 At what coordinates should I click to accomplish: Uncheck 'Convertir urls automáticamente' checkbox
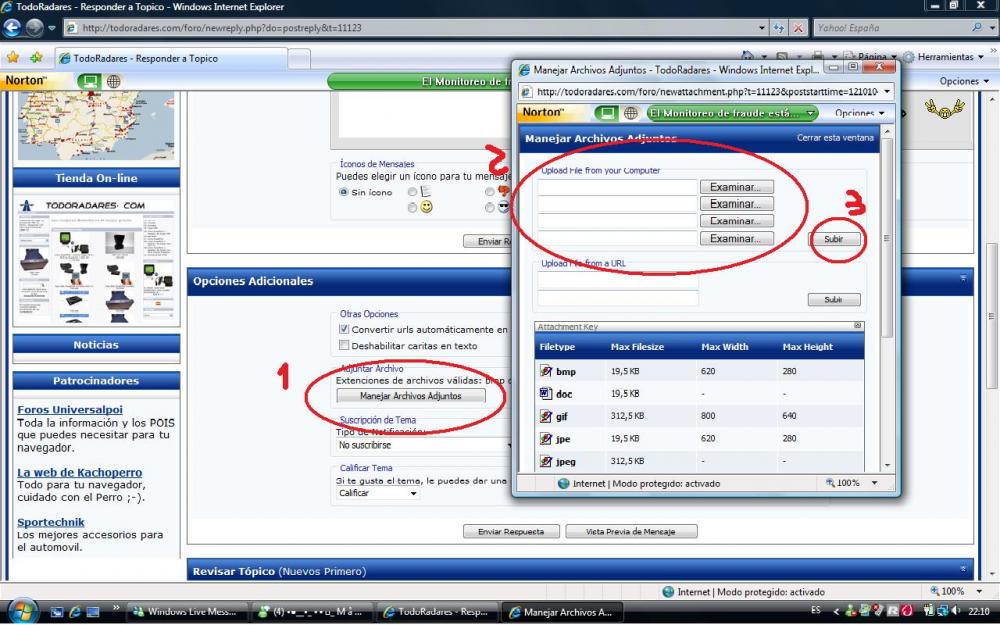tap(344, 329)
